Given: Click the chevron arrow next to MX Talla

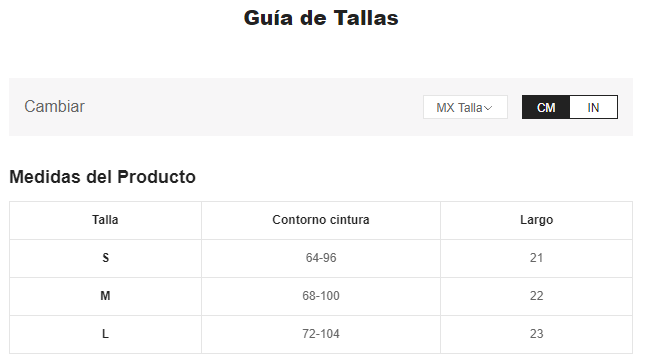Looking at the screenshot, I should click(488, 108).
